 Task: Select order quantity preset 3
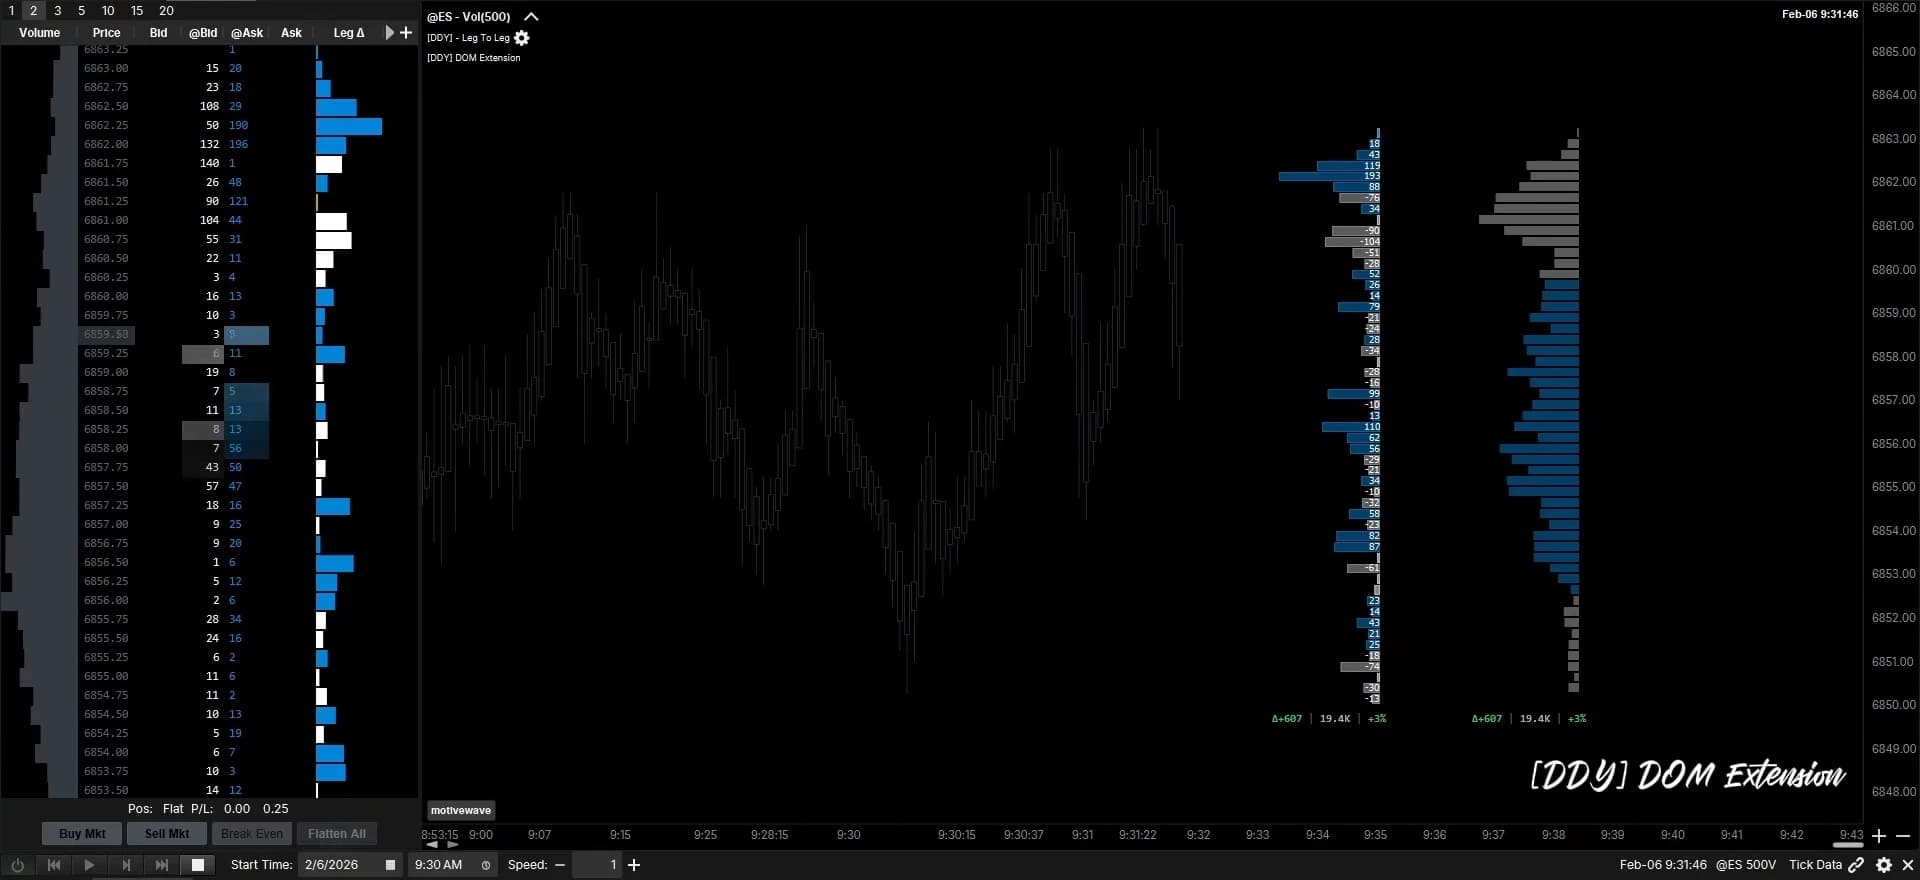(57, 10)
